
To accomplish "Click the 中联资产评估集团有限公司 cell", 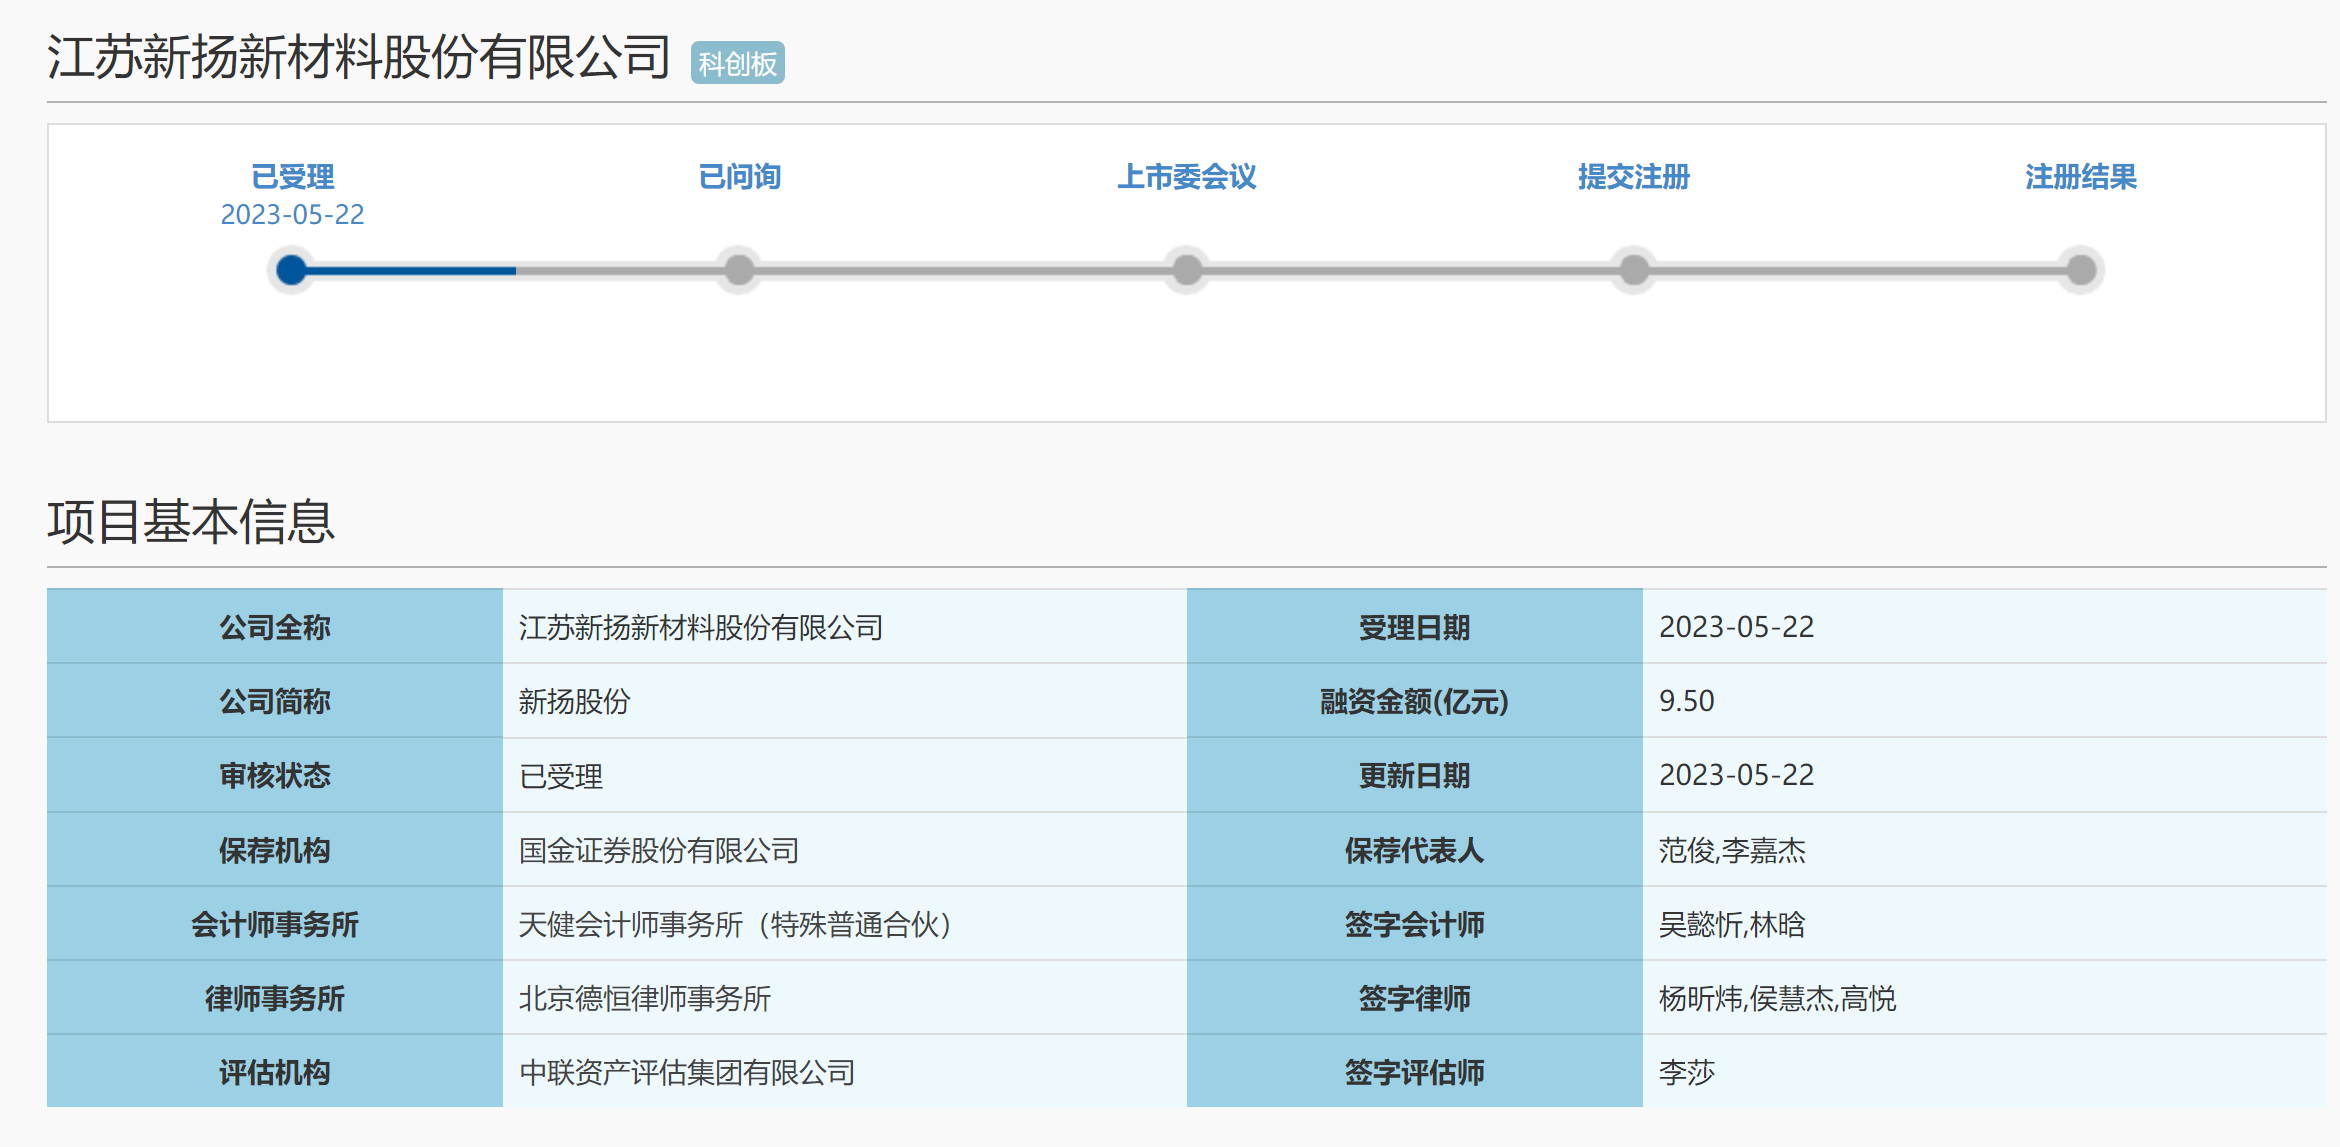I will tap(687, 1072).
